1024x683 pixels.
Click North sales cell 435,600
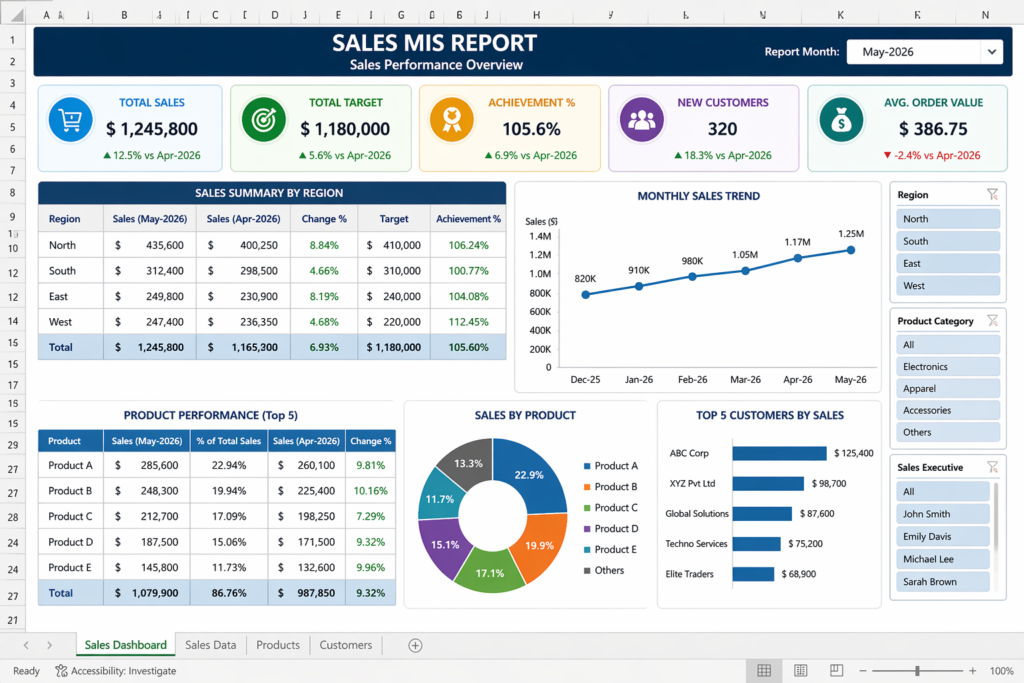pos(150,245)
